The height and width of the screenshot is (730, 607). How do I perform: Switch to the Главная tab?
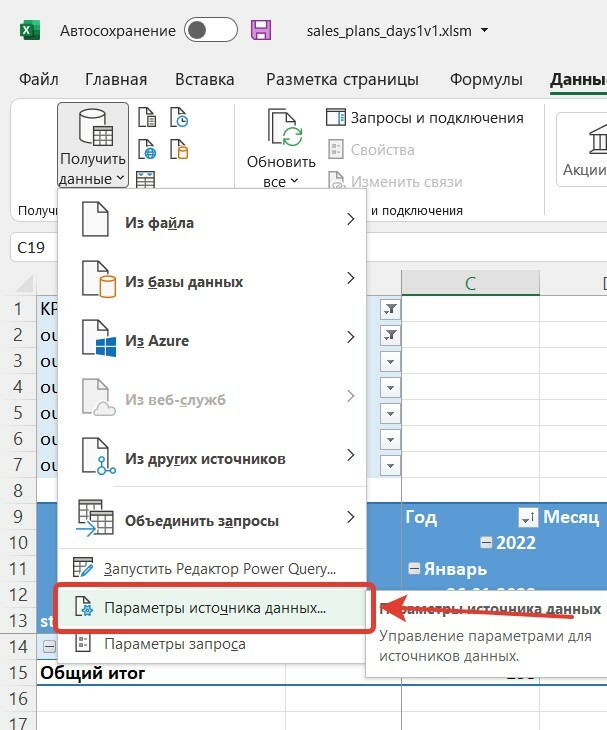tap(116, 79)
